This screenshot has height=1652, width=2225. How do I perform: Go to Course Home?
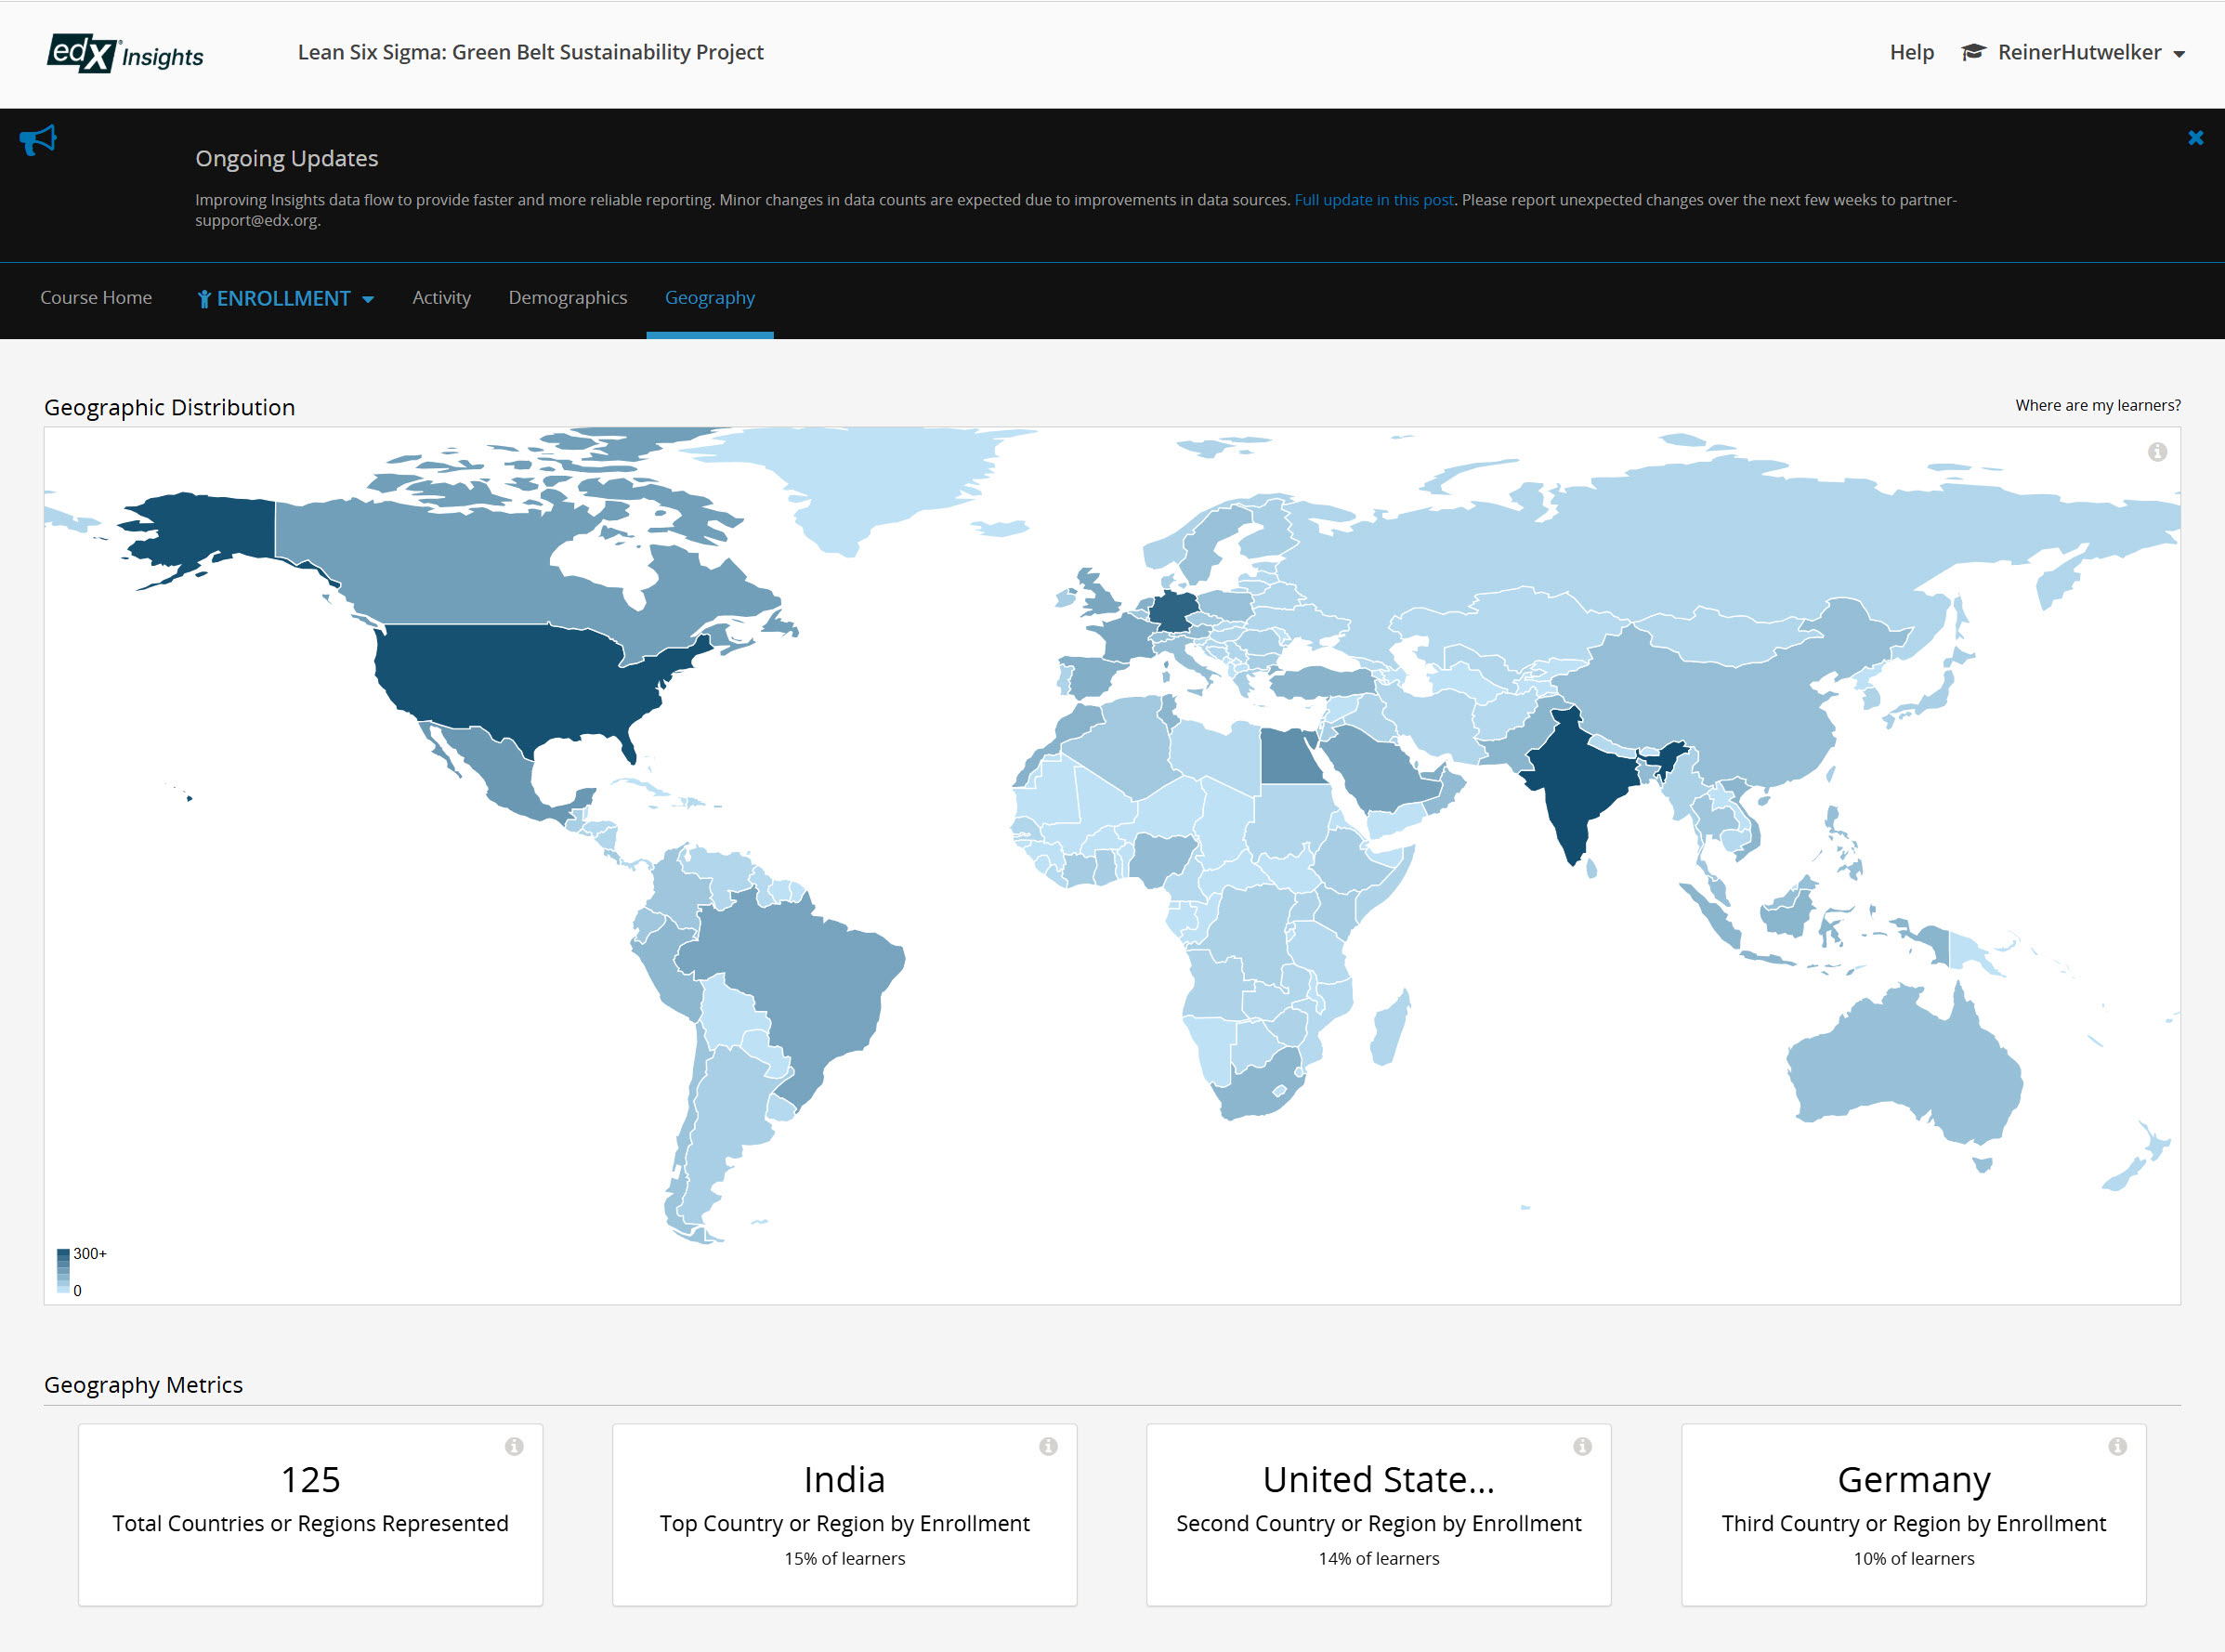point(96,298)
